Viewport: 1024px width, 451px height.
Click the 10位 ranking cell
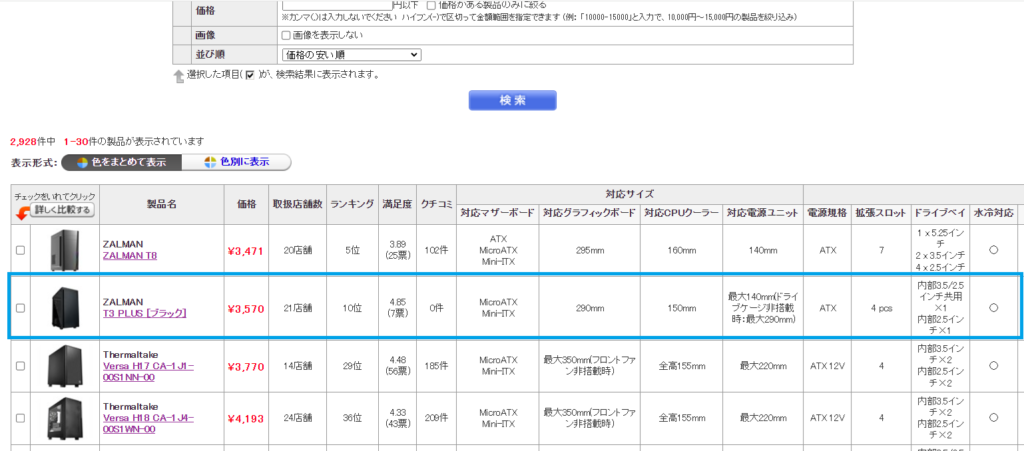coord(353,307)
